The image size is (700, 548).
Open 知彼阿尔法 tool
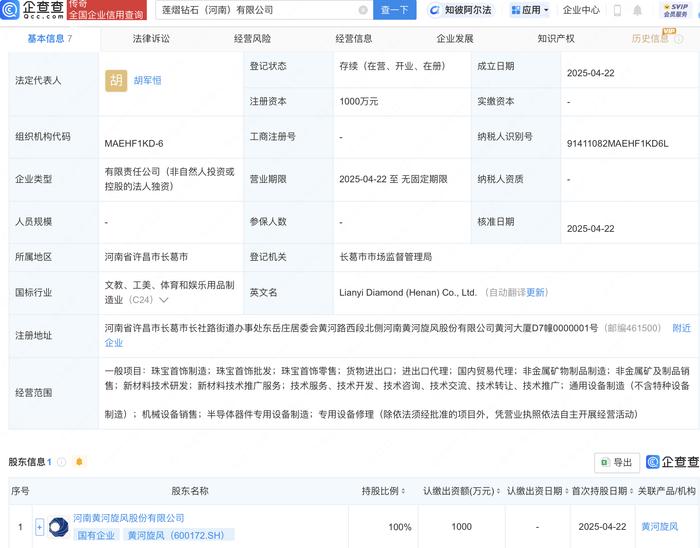tap(461, 10)
